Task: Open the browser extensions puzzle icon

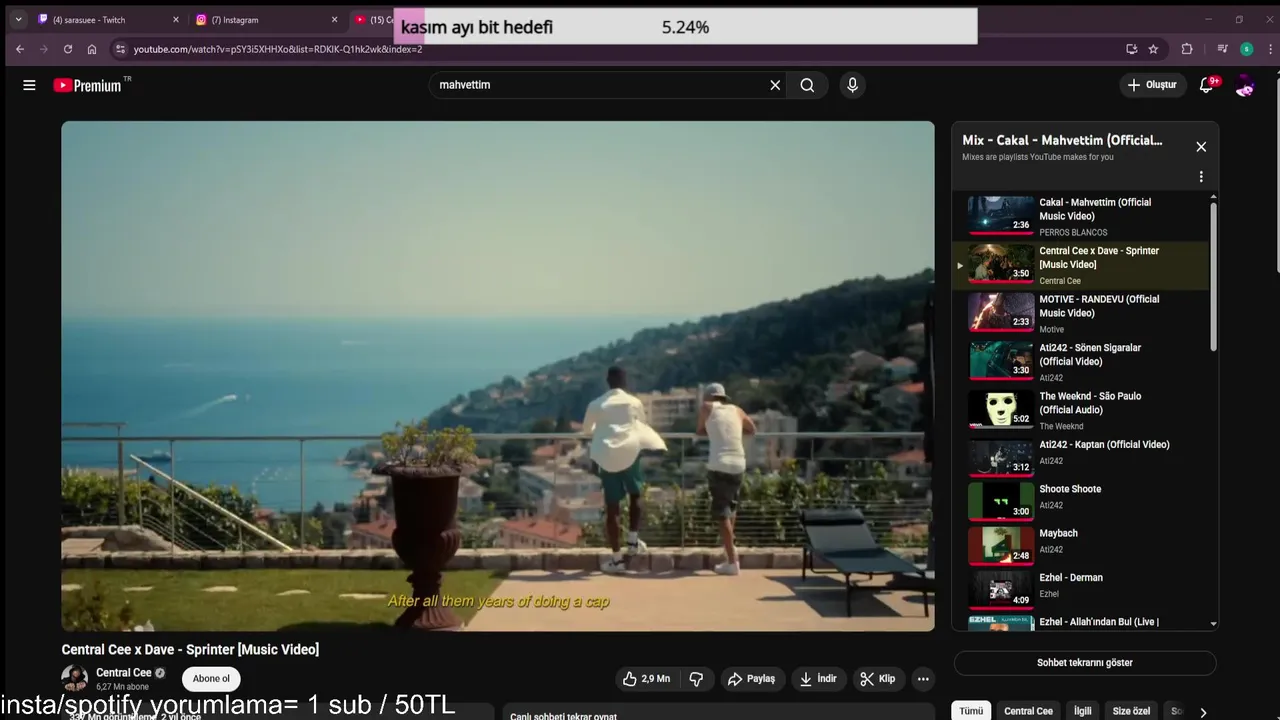Action: (x=1187, y=49)
